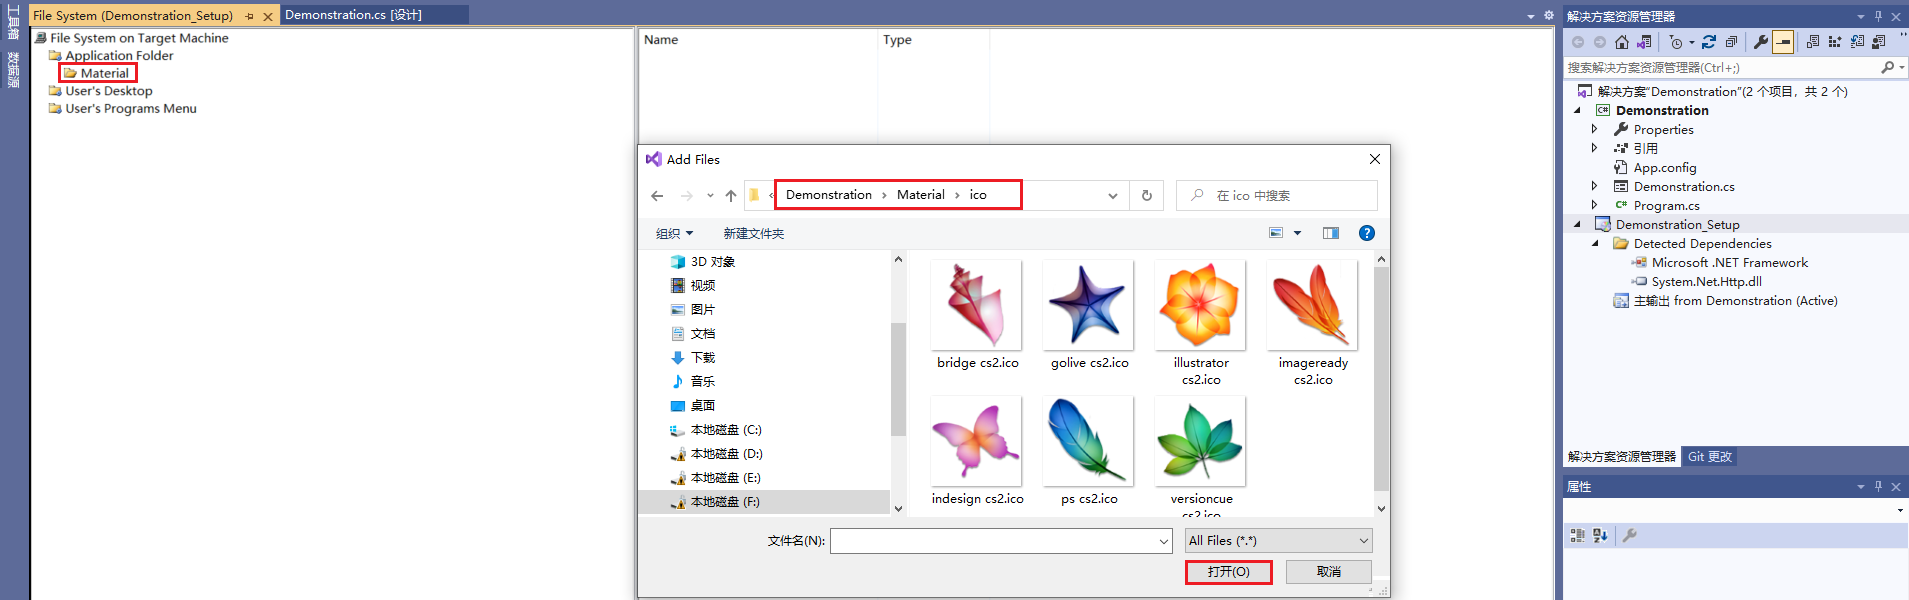Sort properties alphabetically with A-Z icon
Screen dimensions: 1909x600
1600,536
